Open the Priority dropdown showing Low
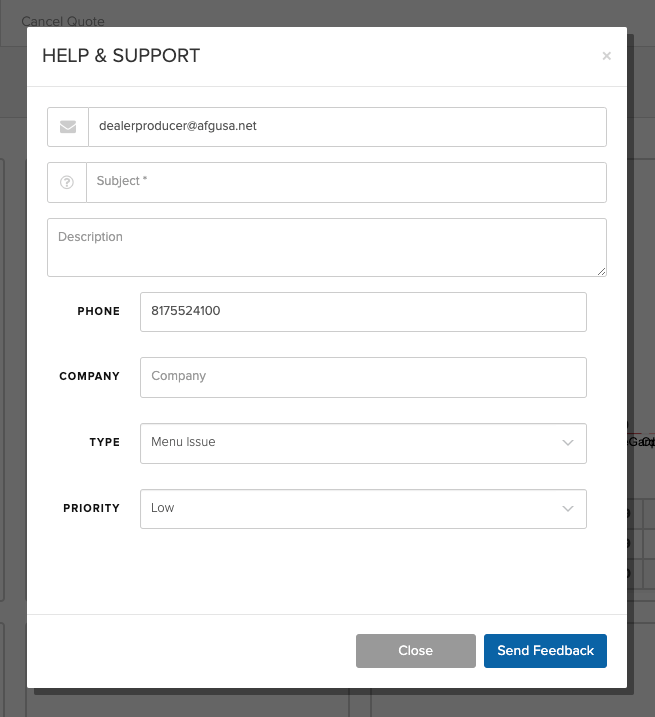The image size is (655, 717). coord(363,509)
